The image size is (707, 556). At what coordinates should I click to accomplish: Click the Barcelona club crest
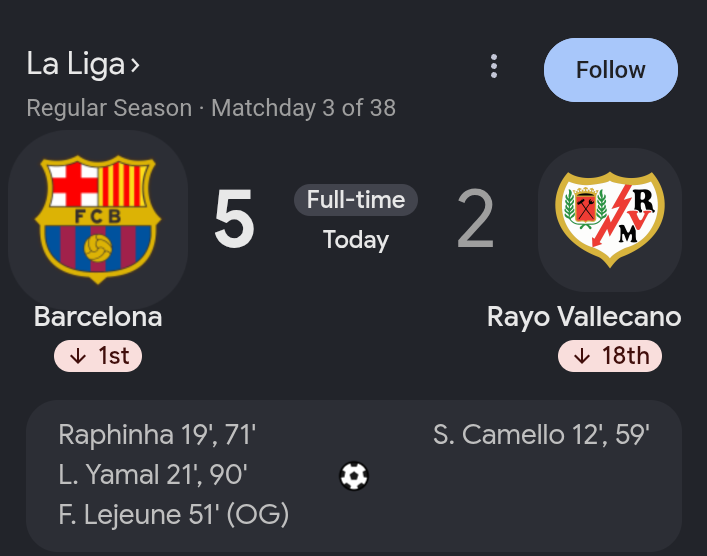tap(98, 220)
